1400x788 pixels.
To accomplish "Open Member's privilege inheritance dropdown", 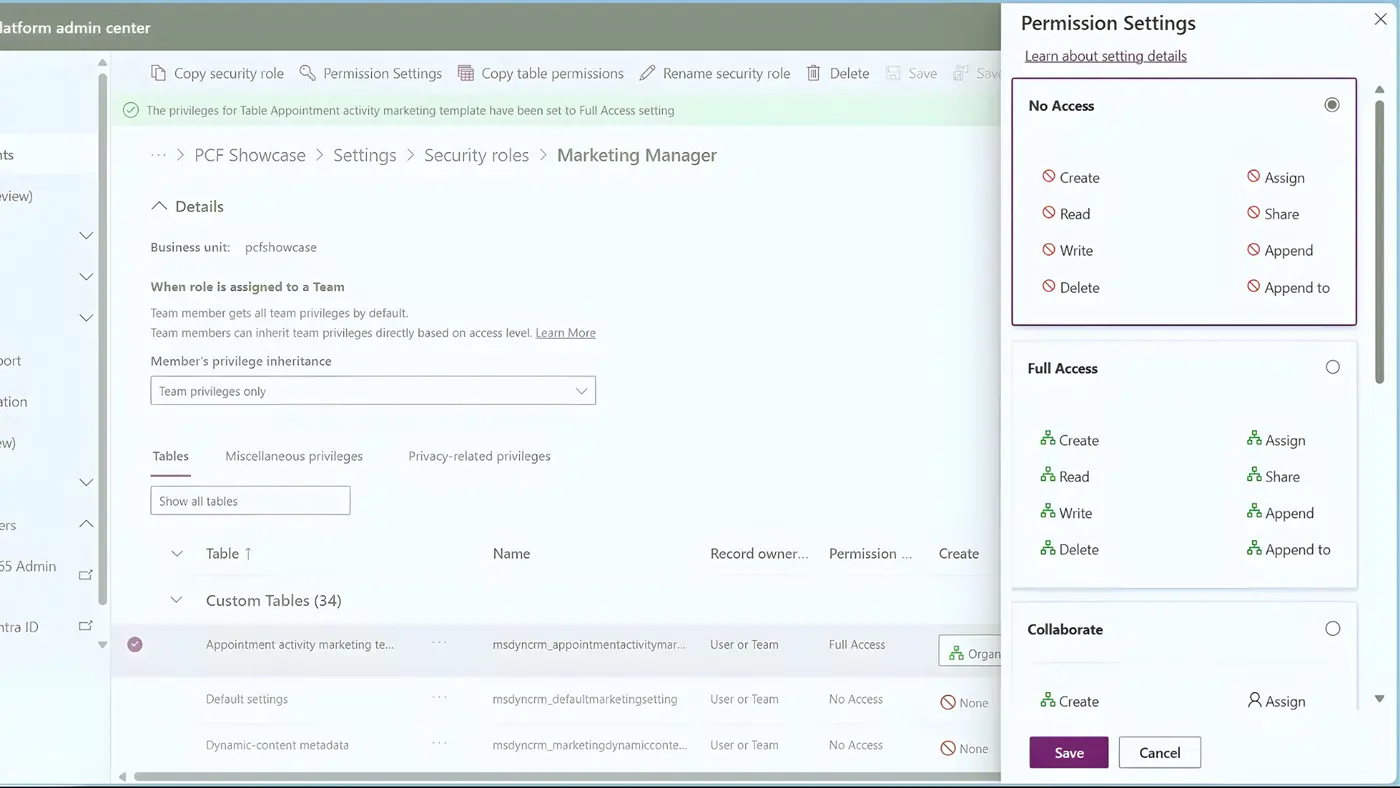I will click(x=373, y=391).
